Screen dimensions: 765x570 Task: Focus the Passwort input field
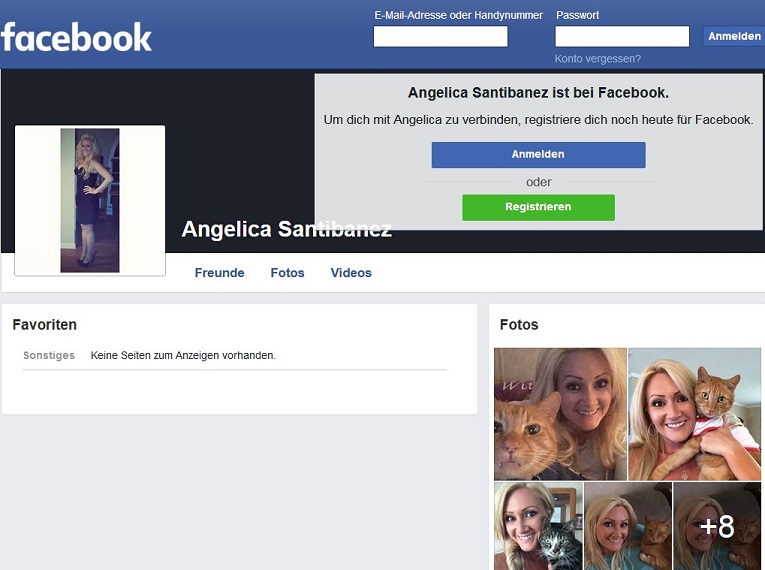[x=622, y=36]
